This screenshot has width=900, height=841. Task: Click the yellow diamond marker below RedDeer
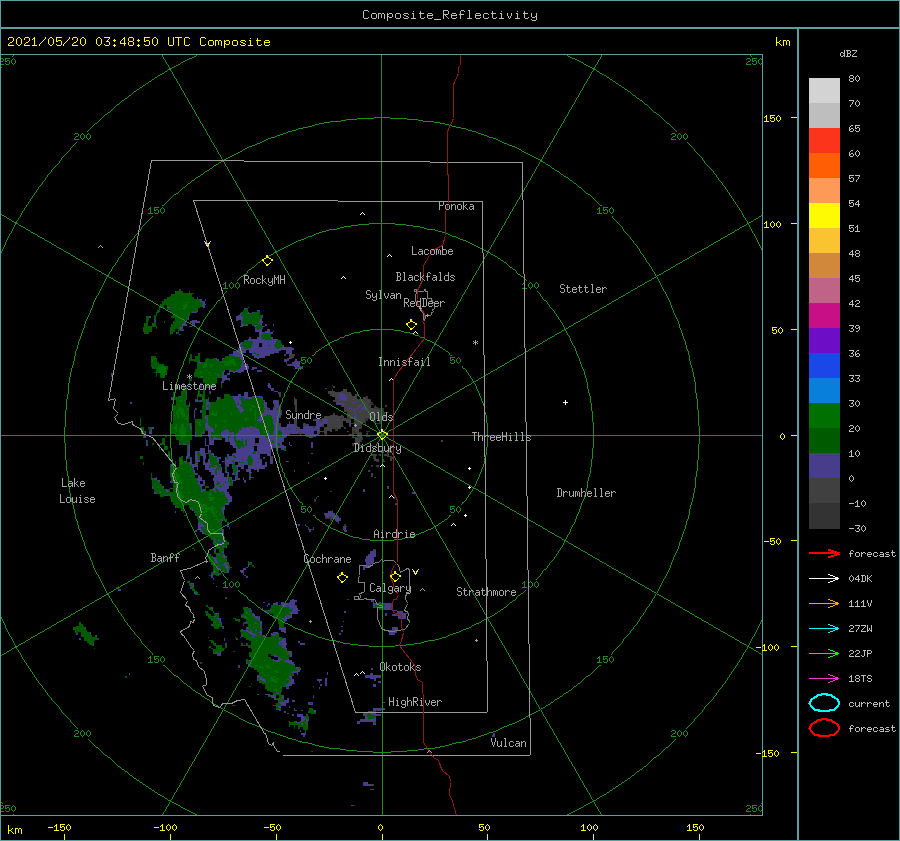pos(411,325)
